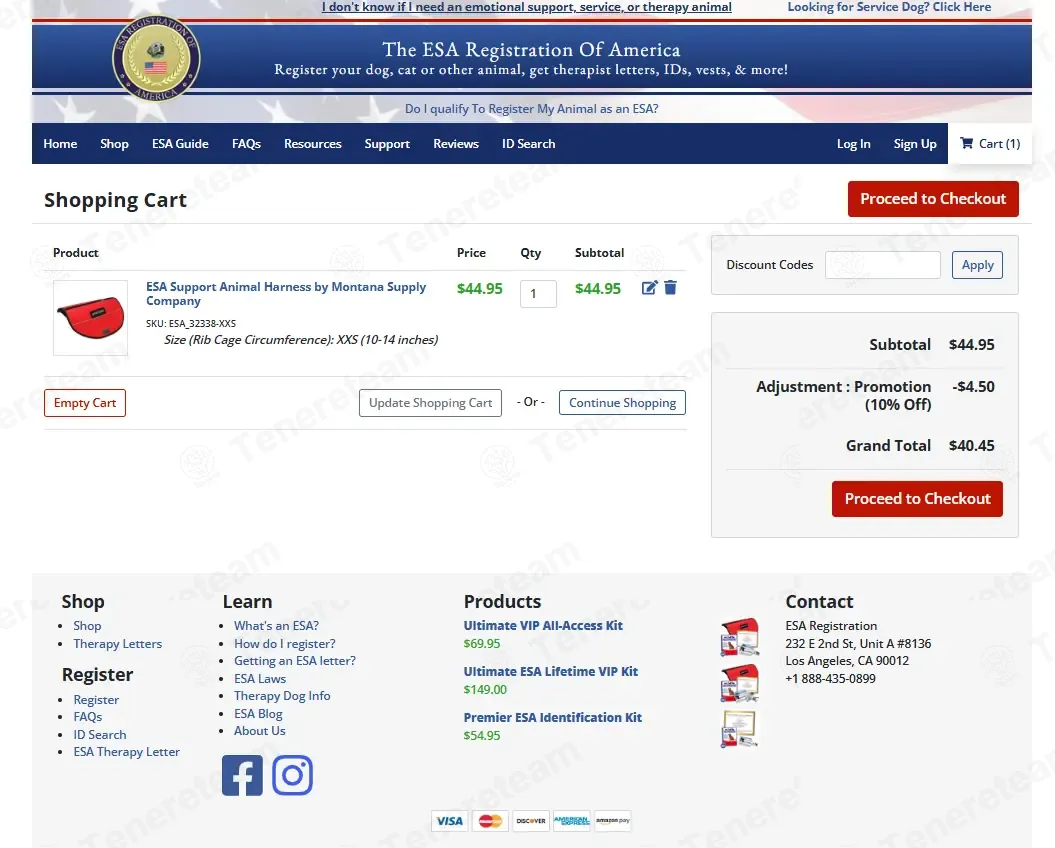Open Premier ESA Identification Kit thumbnail image
The width and height of the screenshot is (1055, 848).
click(x=739, y=729)
